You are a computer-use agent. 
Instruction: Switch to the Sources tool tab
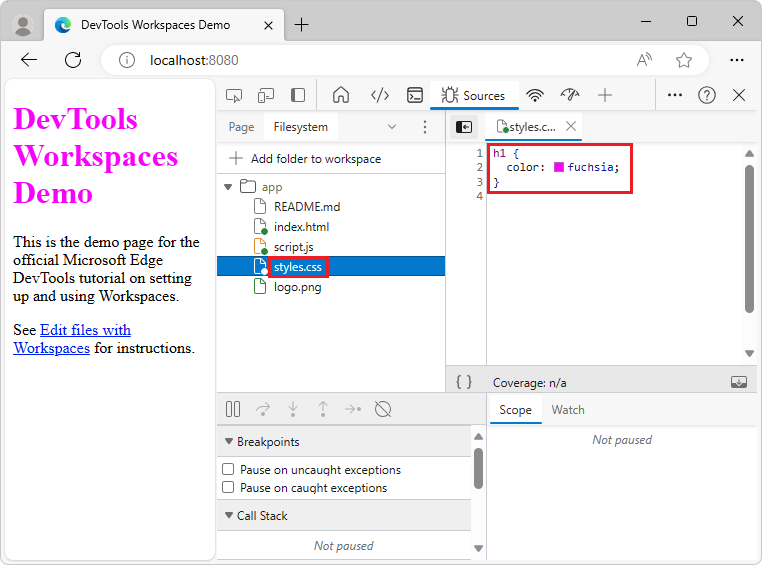click(x=473, y=95)
